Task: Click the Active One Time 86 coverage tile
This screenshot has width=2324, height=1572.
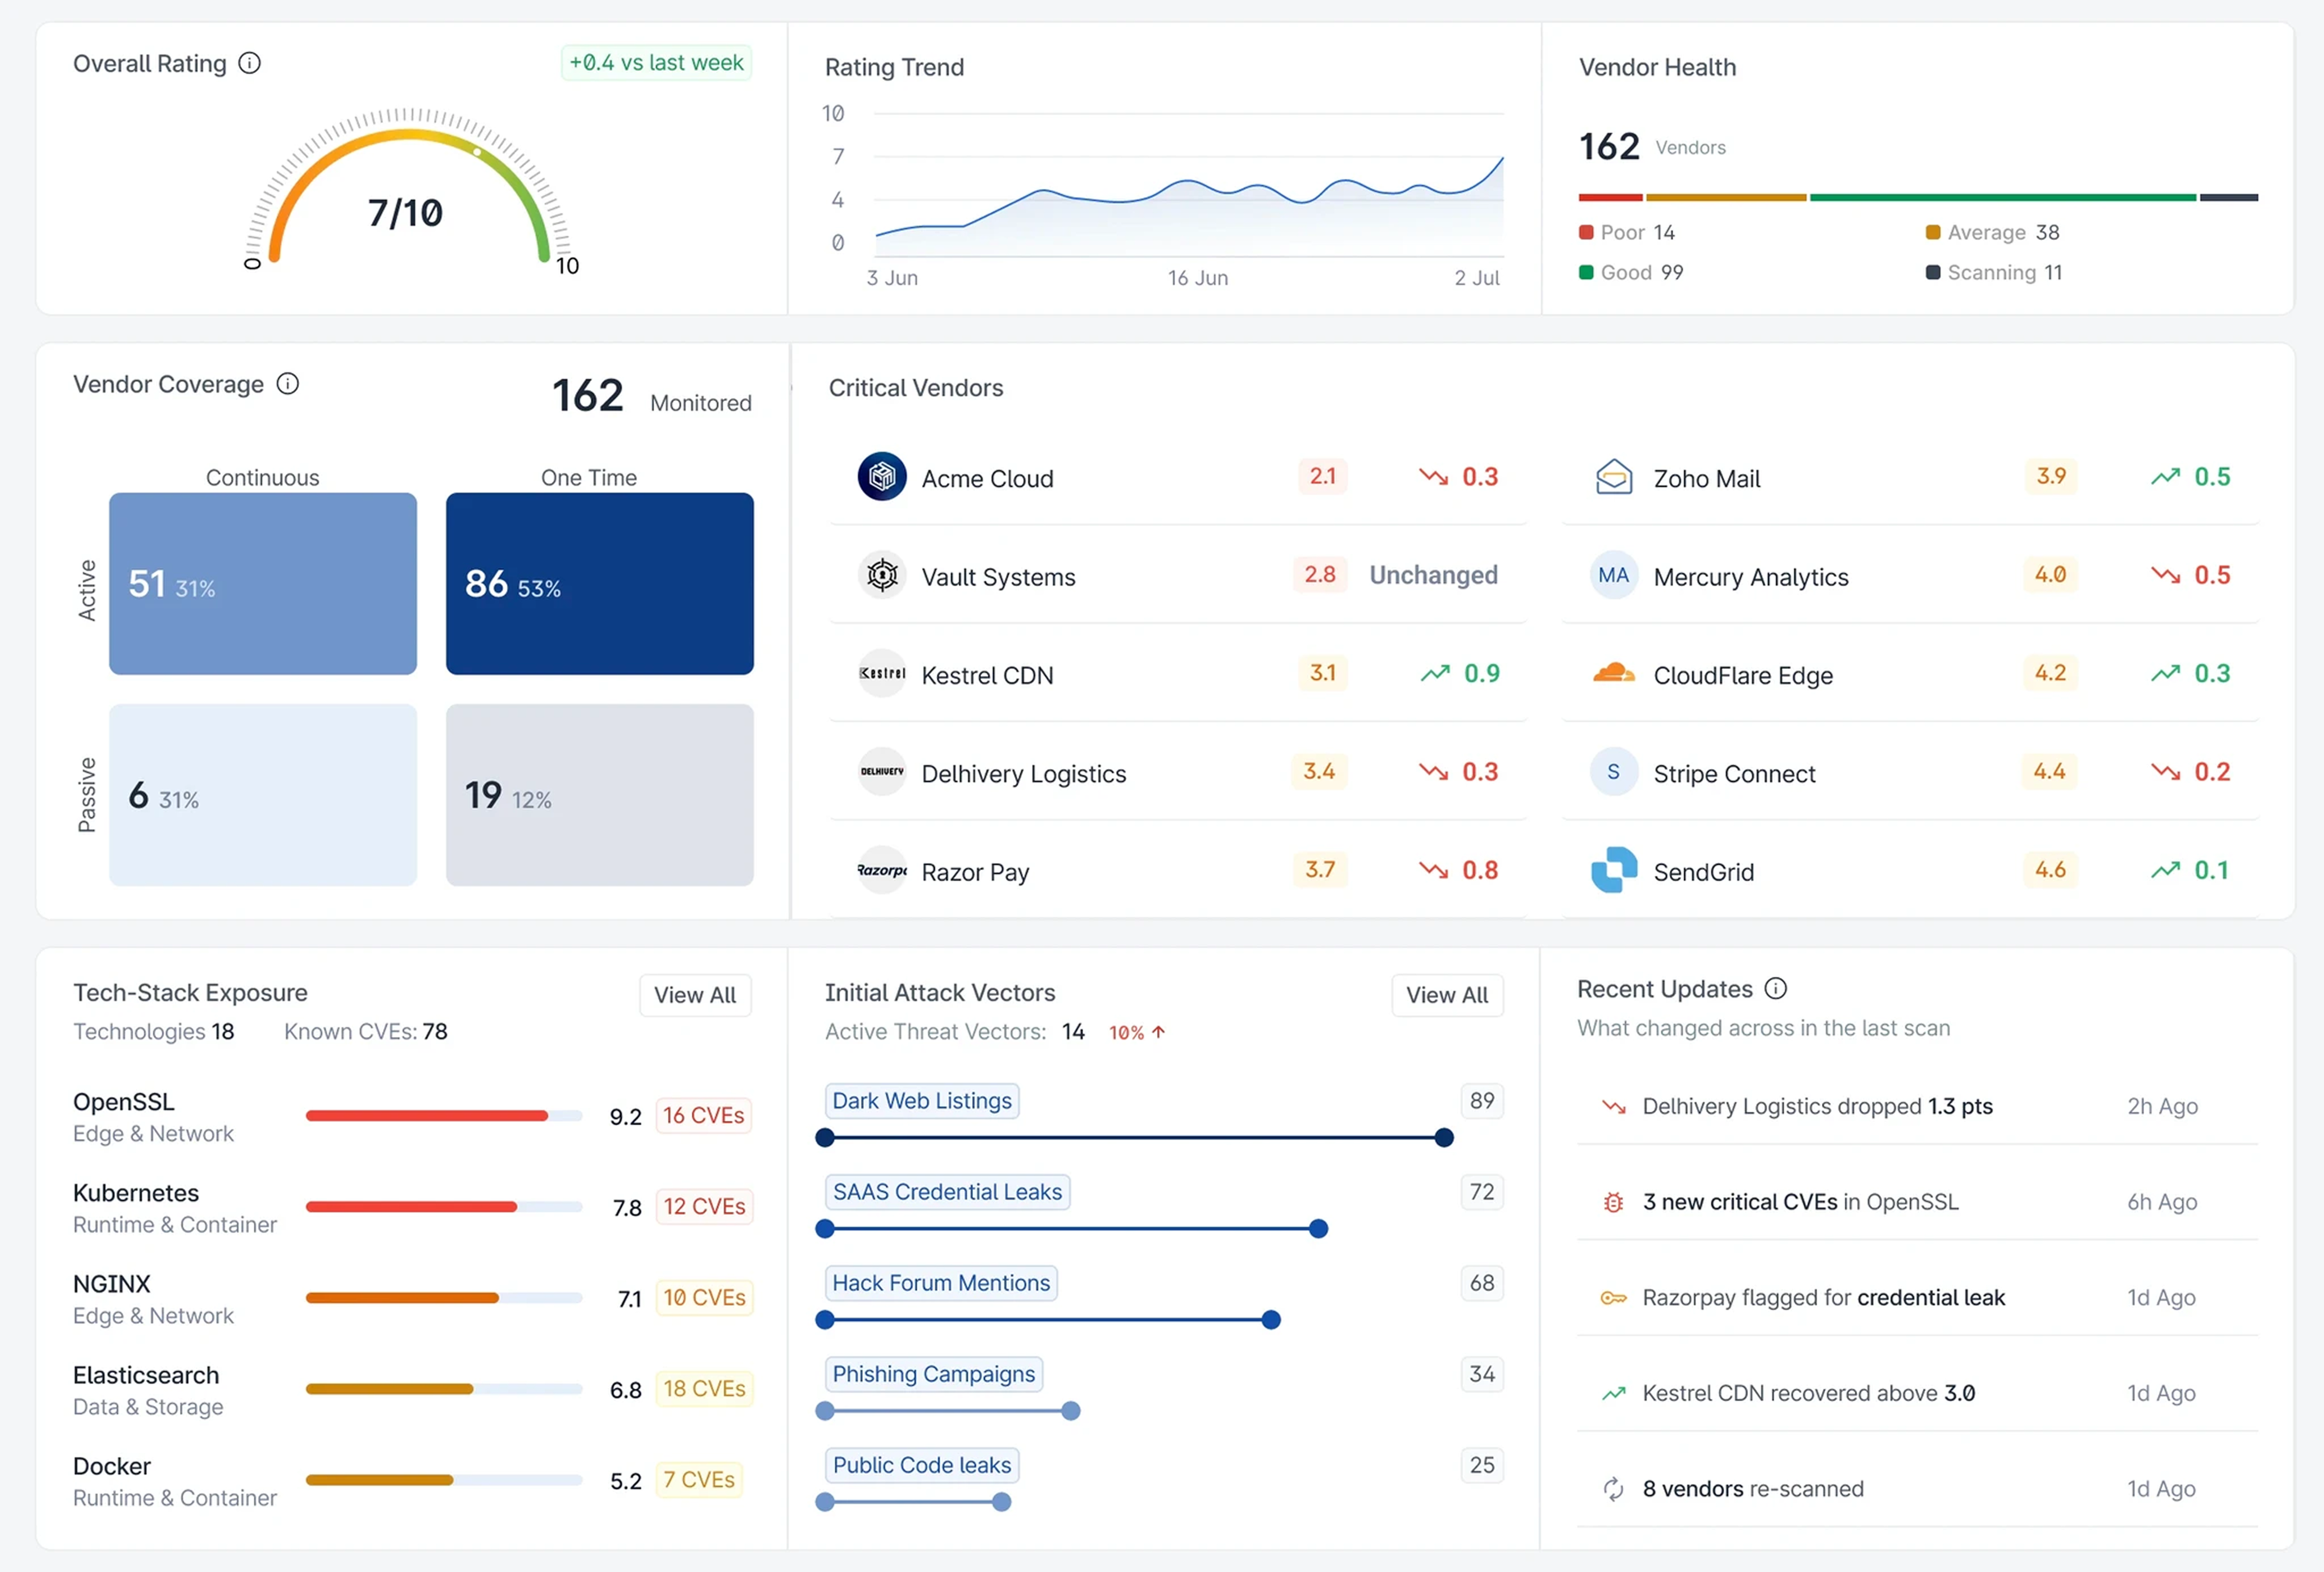Action: coord(600,584)
